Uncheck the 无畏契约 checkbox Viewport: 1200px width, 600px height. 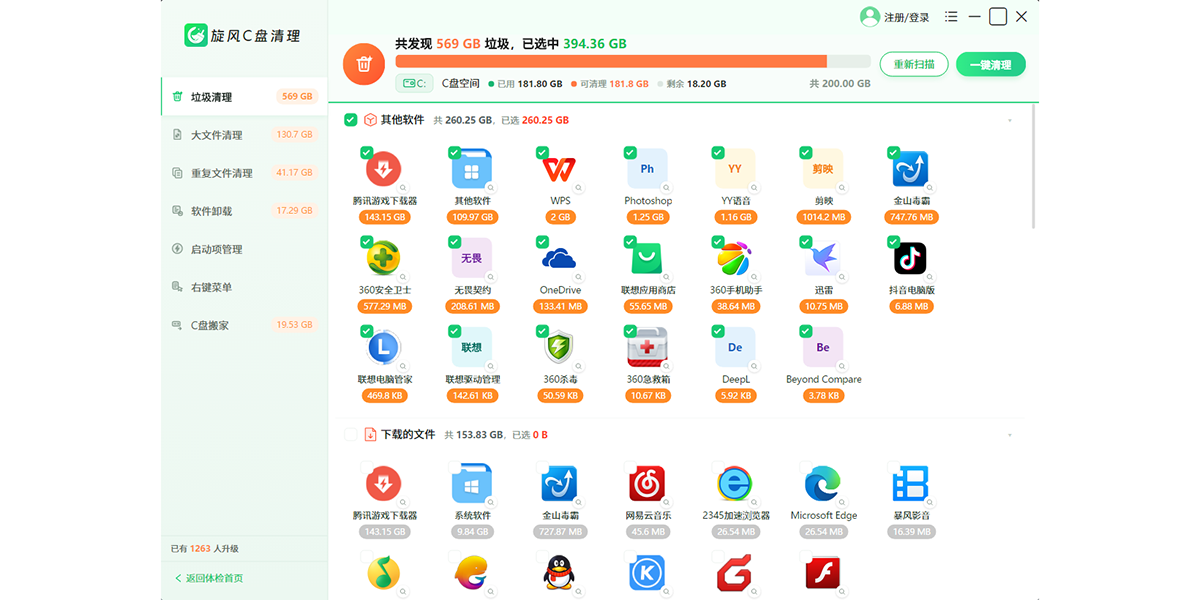click(x=454, y=242)
